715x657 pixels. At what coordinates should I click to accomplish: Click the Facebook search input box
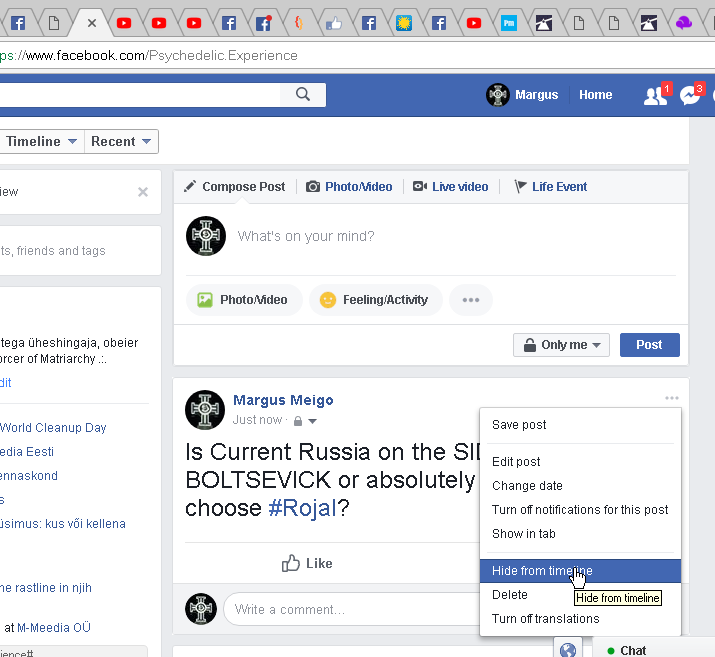(139, 95)
